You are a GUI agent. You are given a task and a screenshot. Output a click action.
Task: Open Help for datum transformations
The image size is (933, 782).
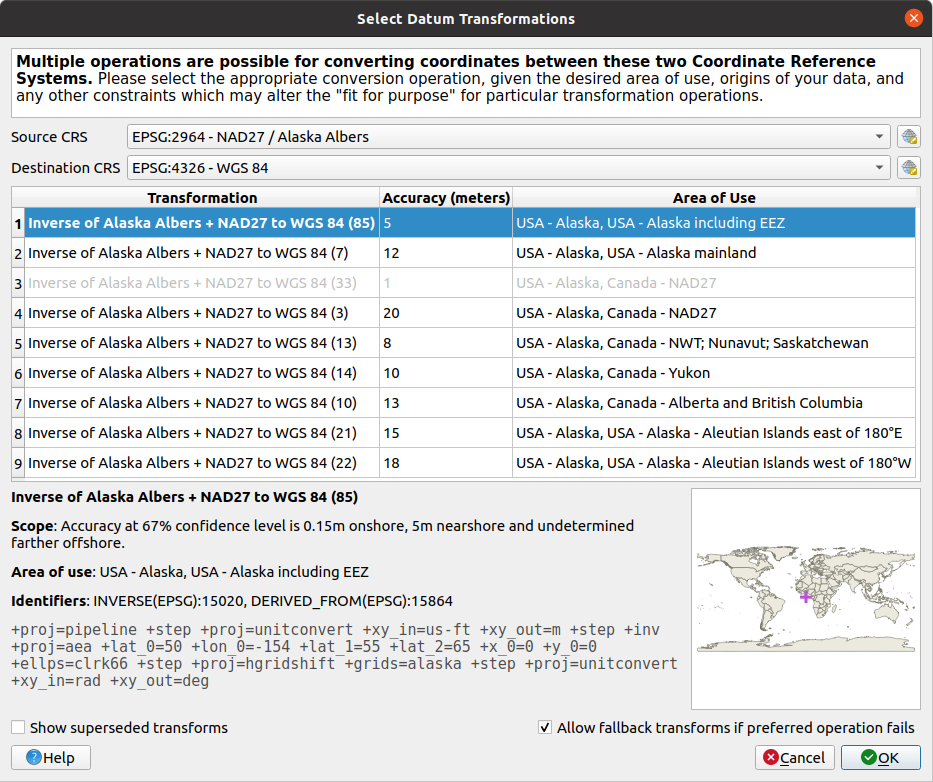click(51, 758)
